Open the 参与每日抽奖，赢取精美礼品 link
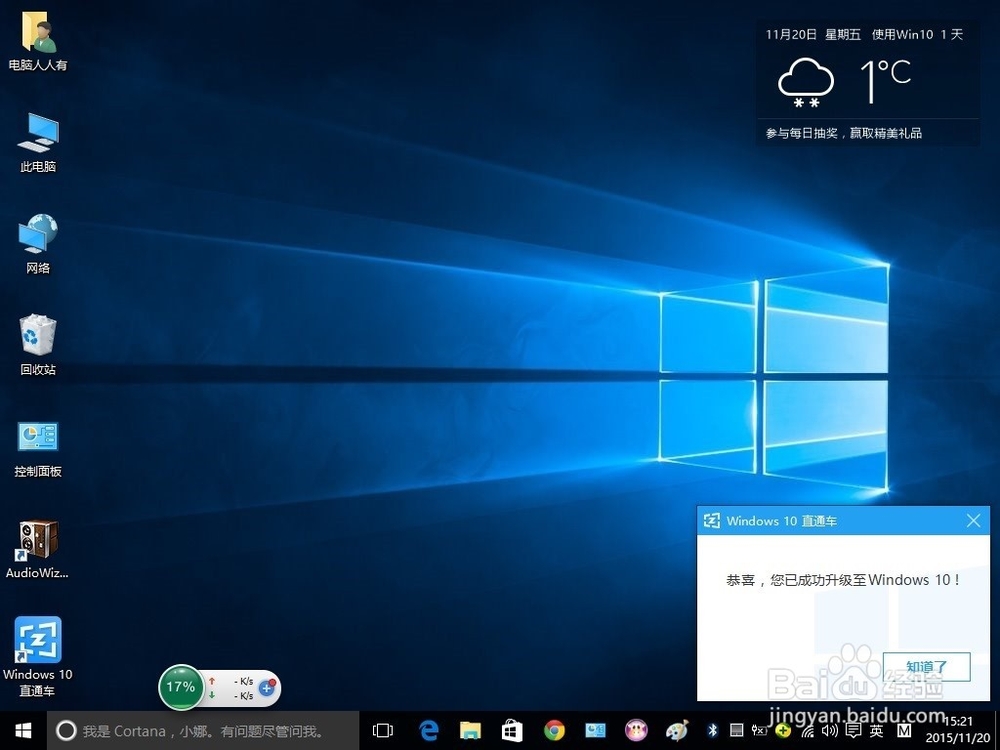 pos(844,133)
